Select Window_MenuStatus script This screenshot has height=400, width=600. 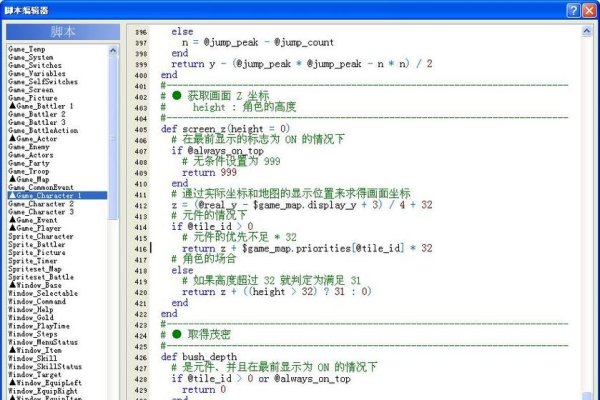(43, 342)
